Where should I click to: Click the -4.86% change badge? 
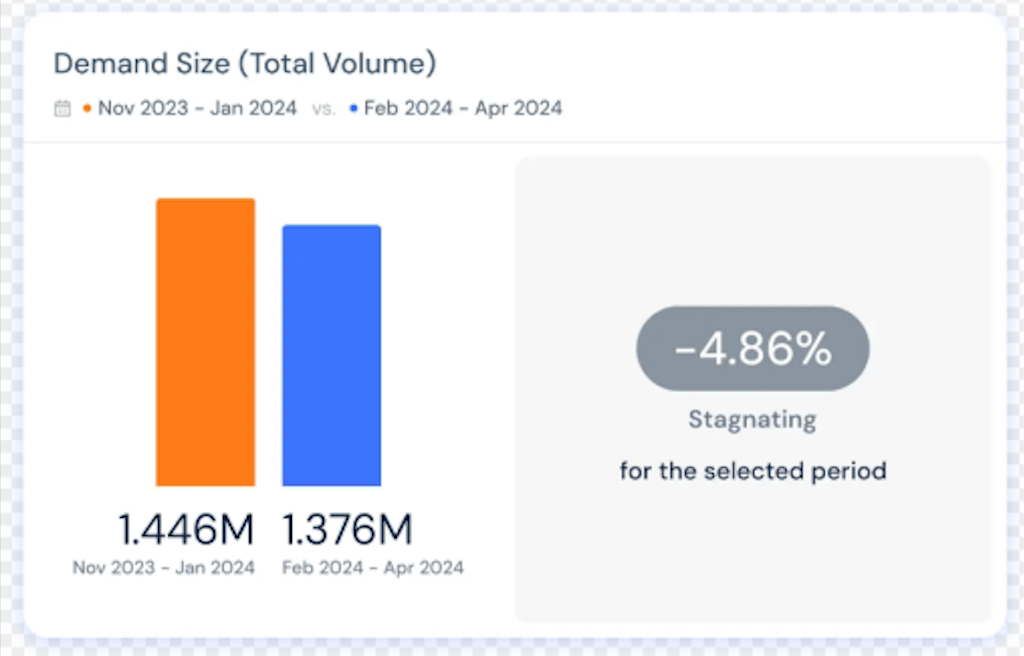[x=752, y=349]
